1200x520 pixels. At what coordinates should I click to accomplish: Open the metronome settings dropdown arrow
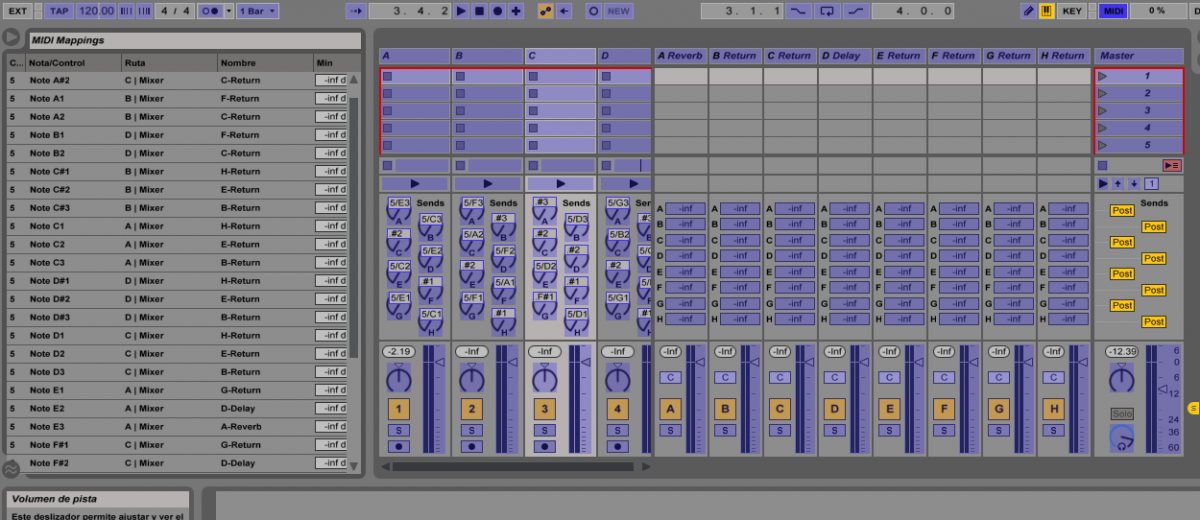point(229,11)
